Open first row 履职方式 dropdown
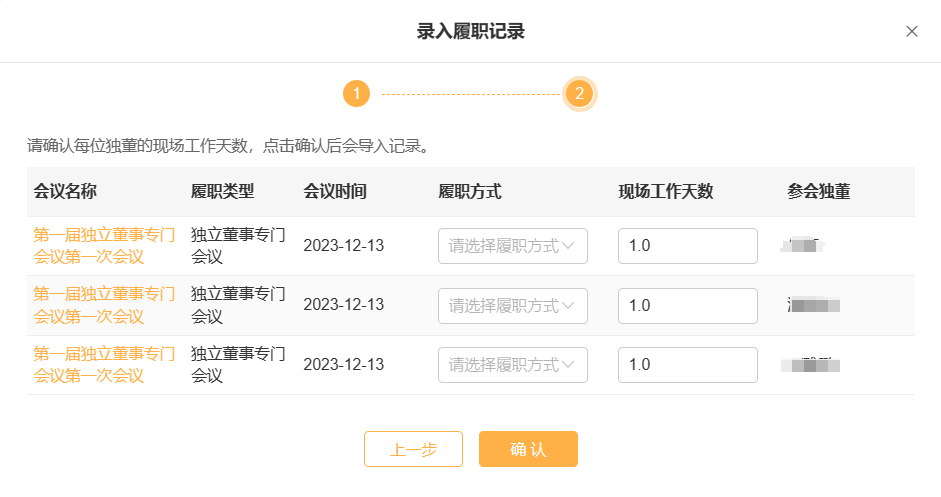The height and width of the screenshot is (497, 941). pyautogui.click(x=512, y=246)
